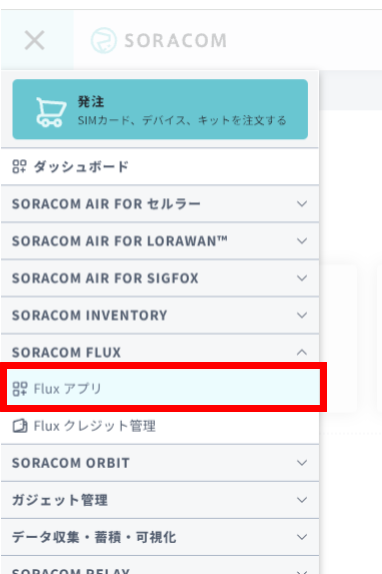Click the dashboard grid icon
This screenshot has width=382, height=574.
tap(19, 167)
